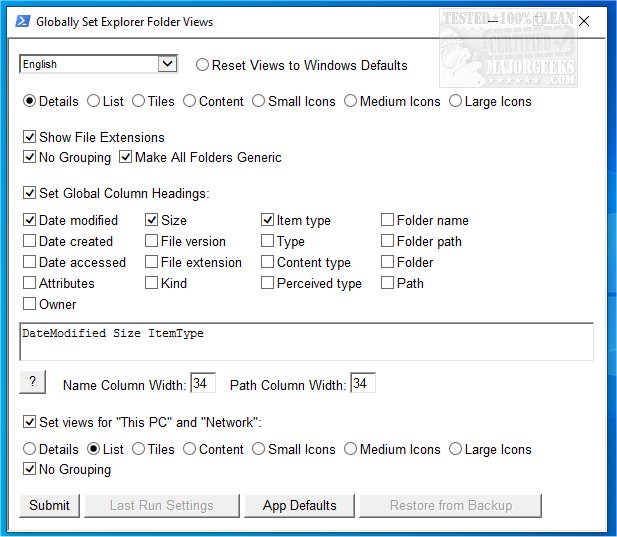Tick the Folder path column checkbox

388,241
